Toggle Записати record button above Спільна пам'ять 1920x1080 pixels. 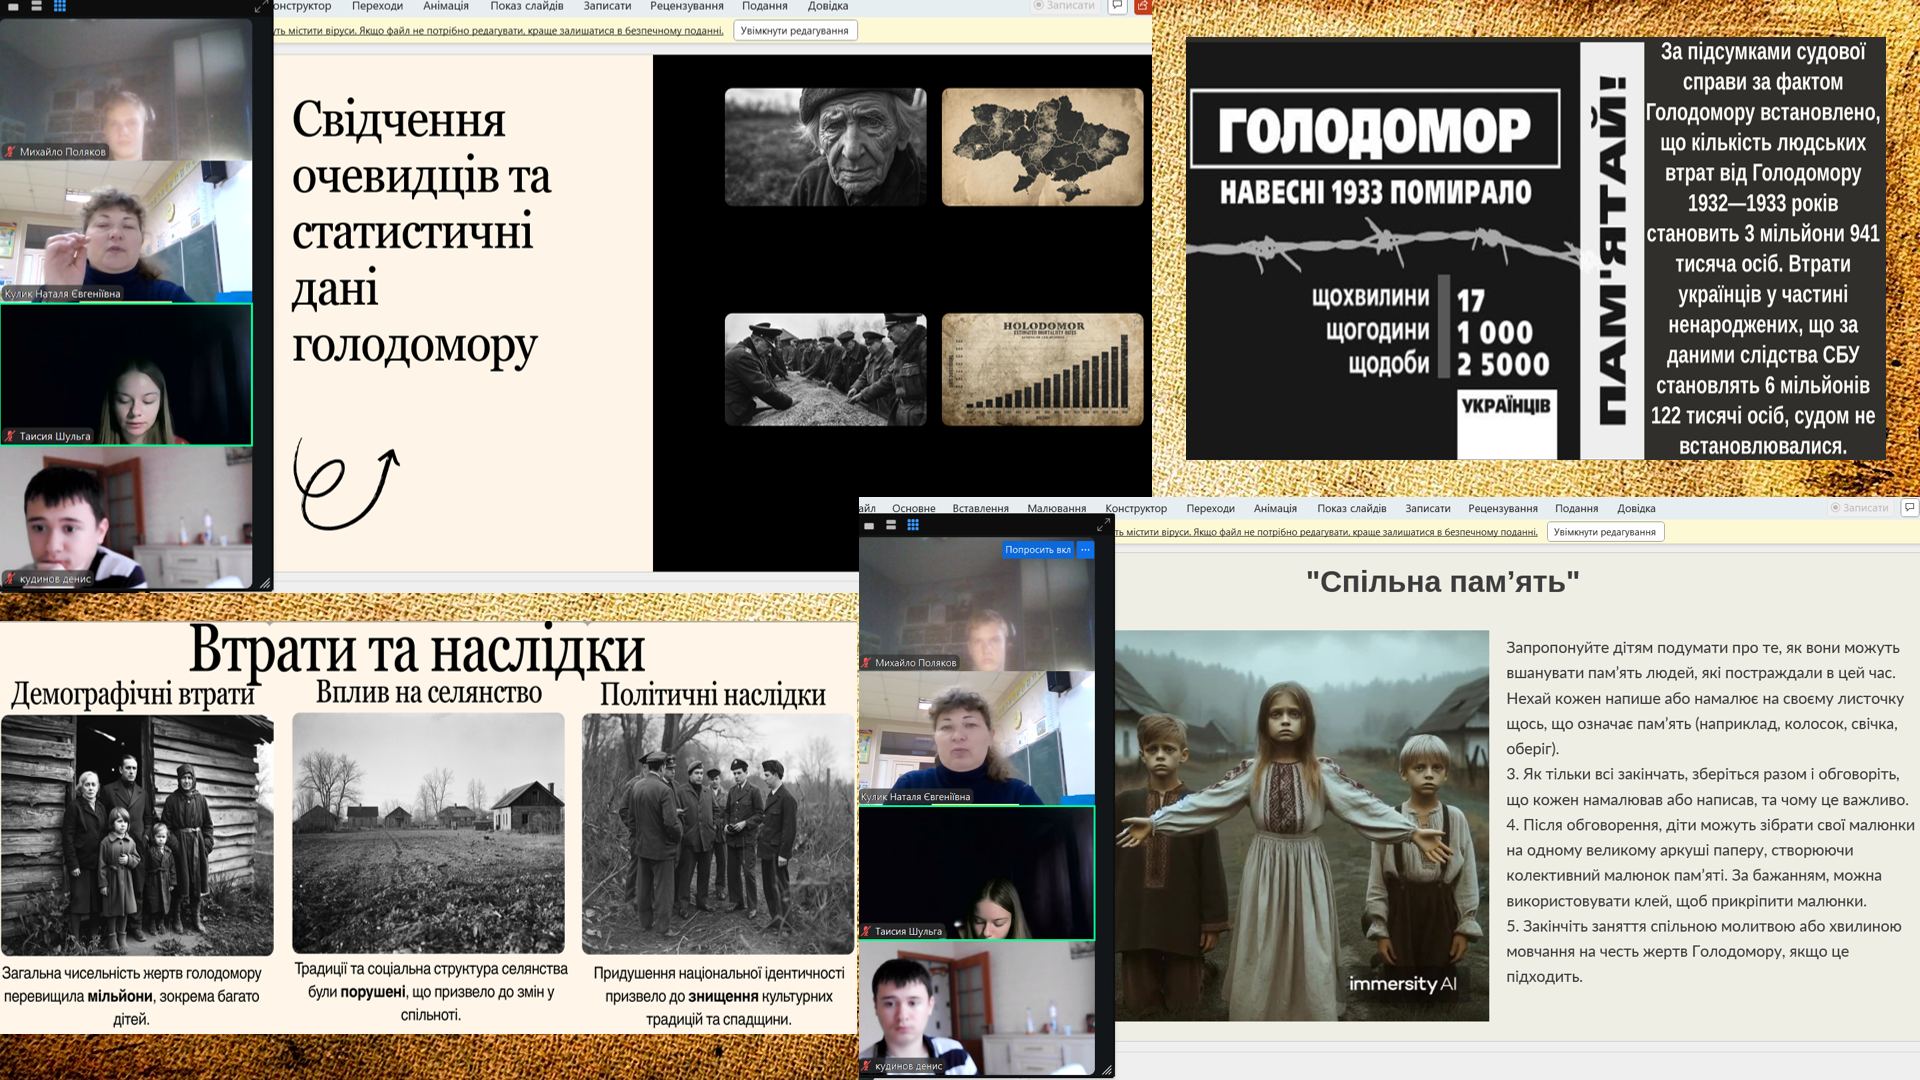pos(1860,508)
